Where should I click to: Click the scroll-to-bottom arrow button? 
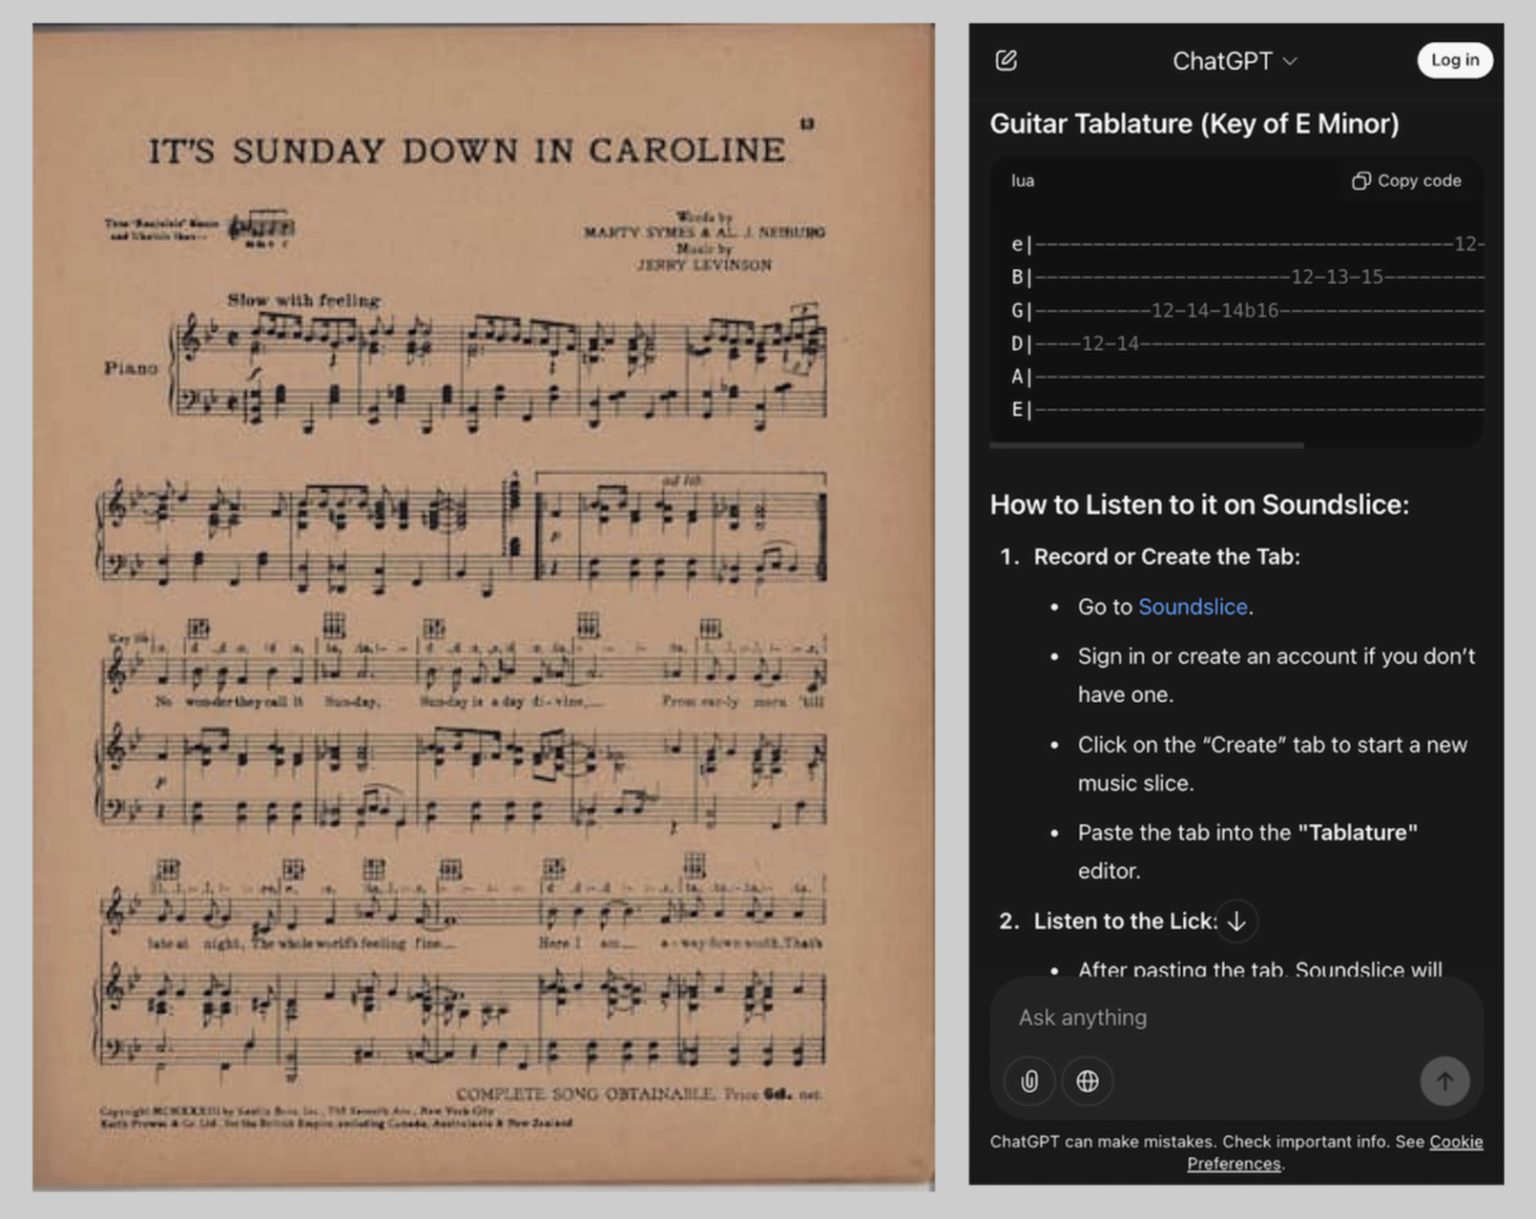point(1236,921)
